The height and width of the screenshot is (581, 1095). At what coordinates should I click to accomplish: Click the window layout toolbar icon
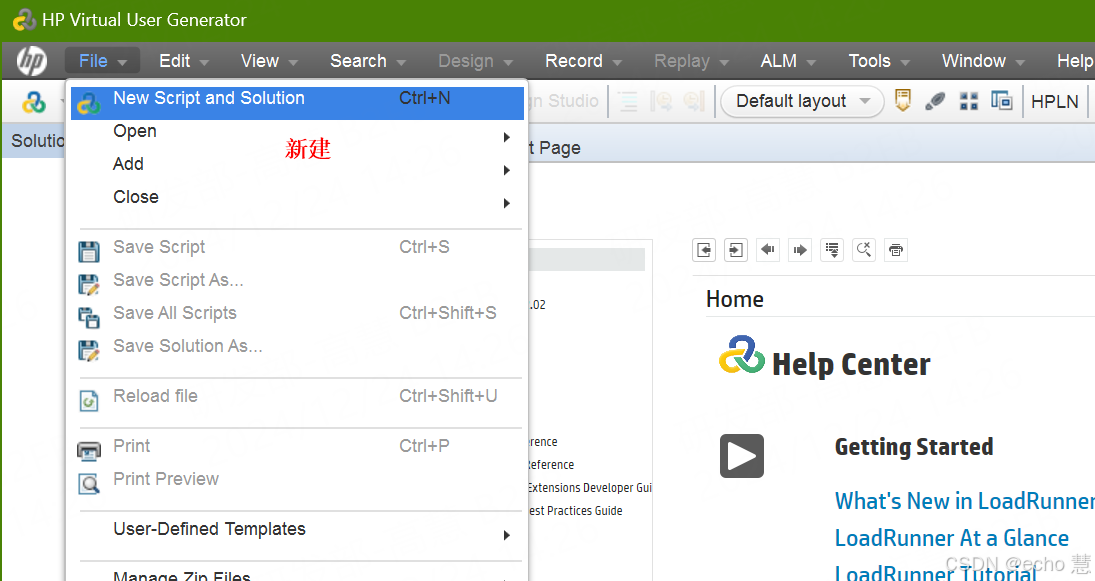(1001, 101)
